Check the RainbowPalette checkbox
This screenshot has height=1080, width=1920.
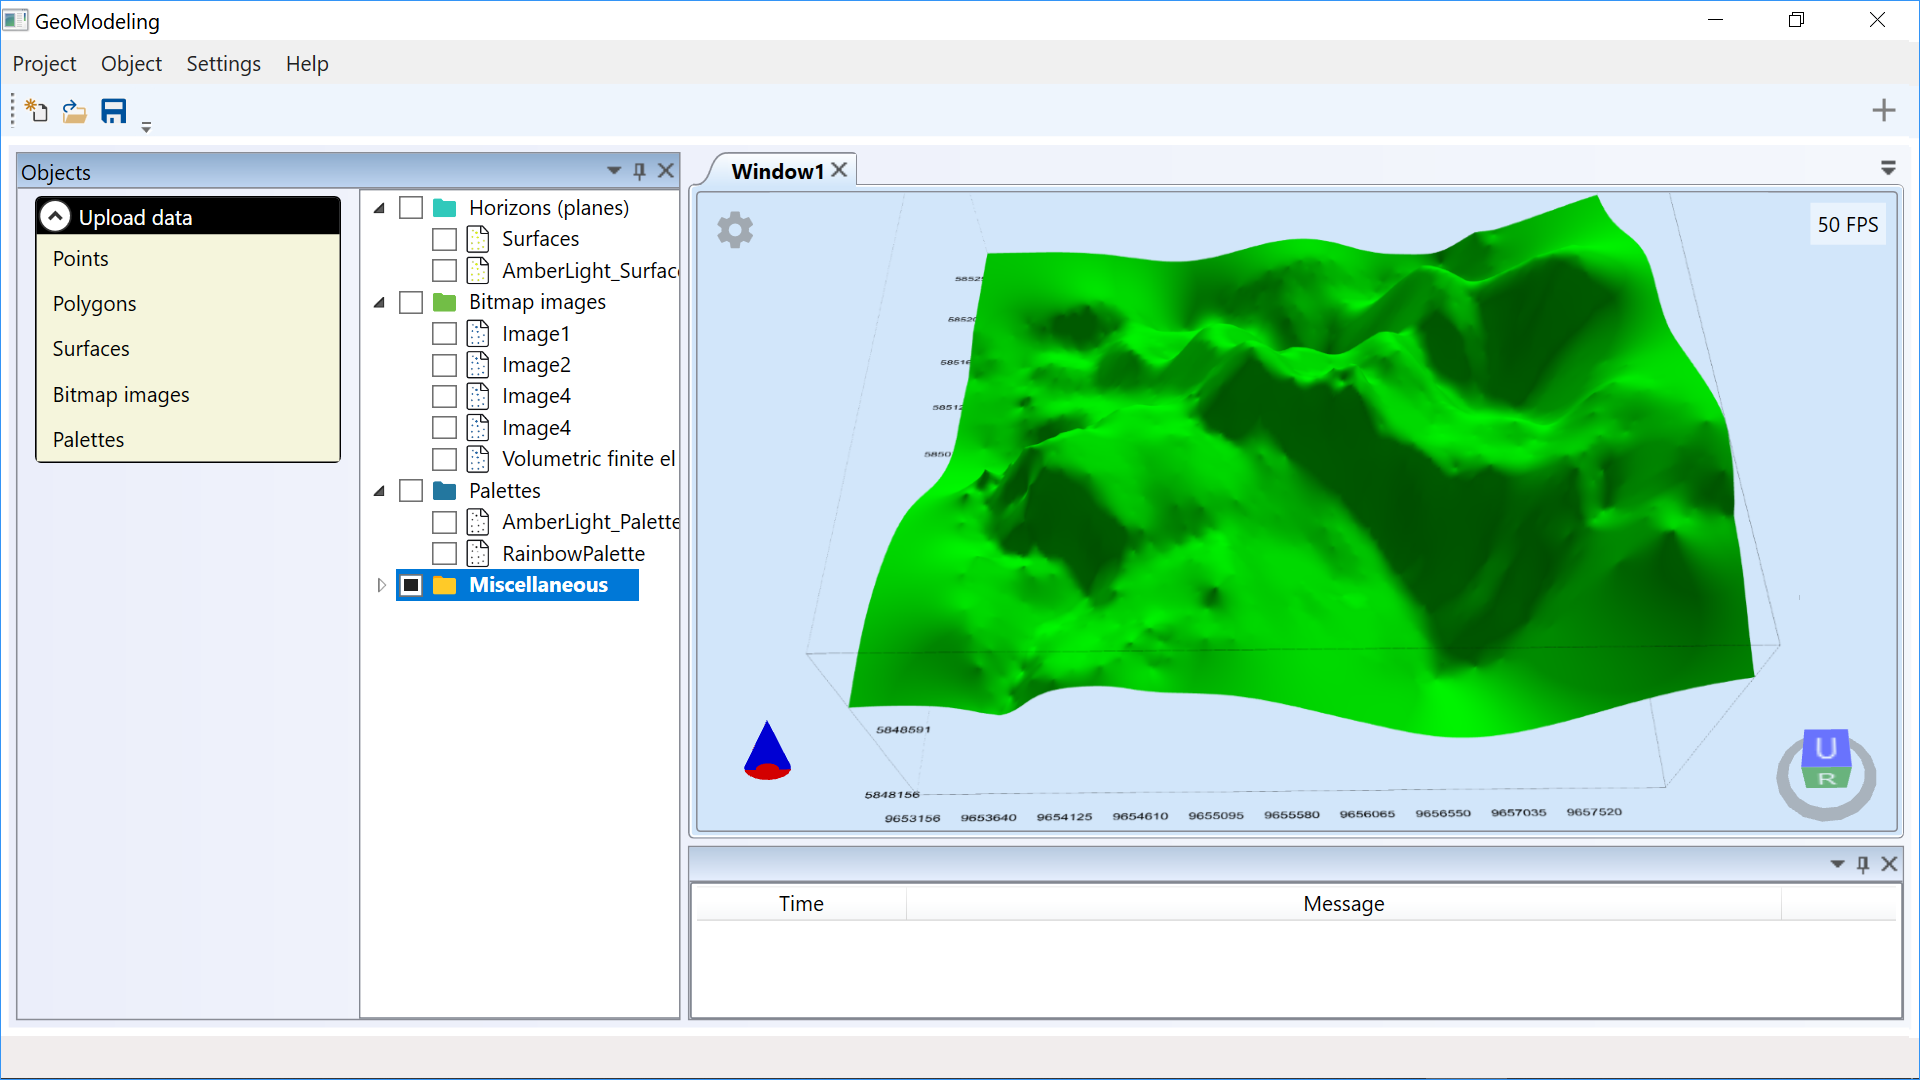[444, 554]
